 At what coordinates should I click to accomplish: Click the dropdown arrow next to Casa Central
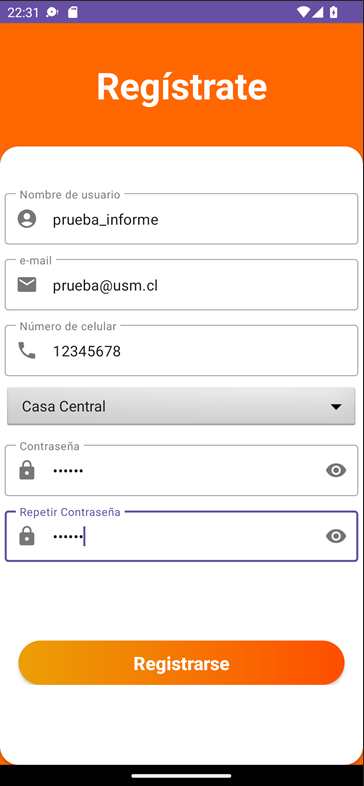pyautogui.click(x=336, y=407)
